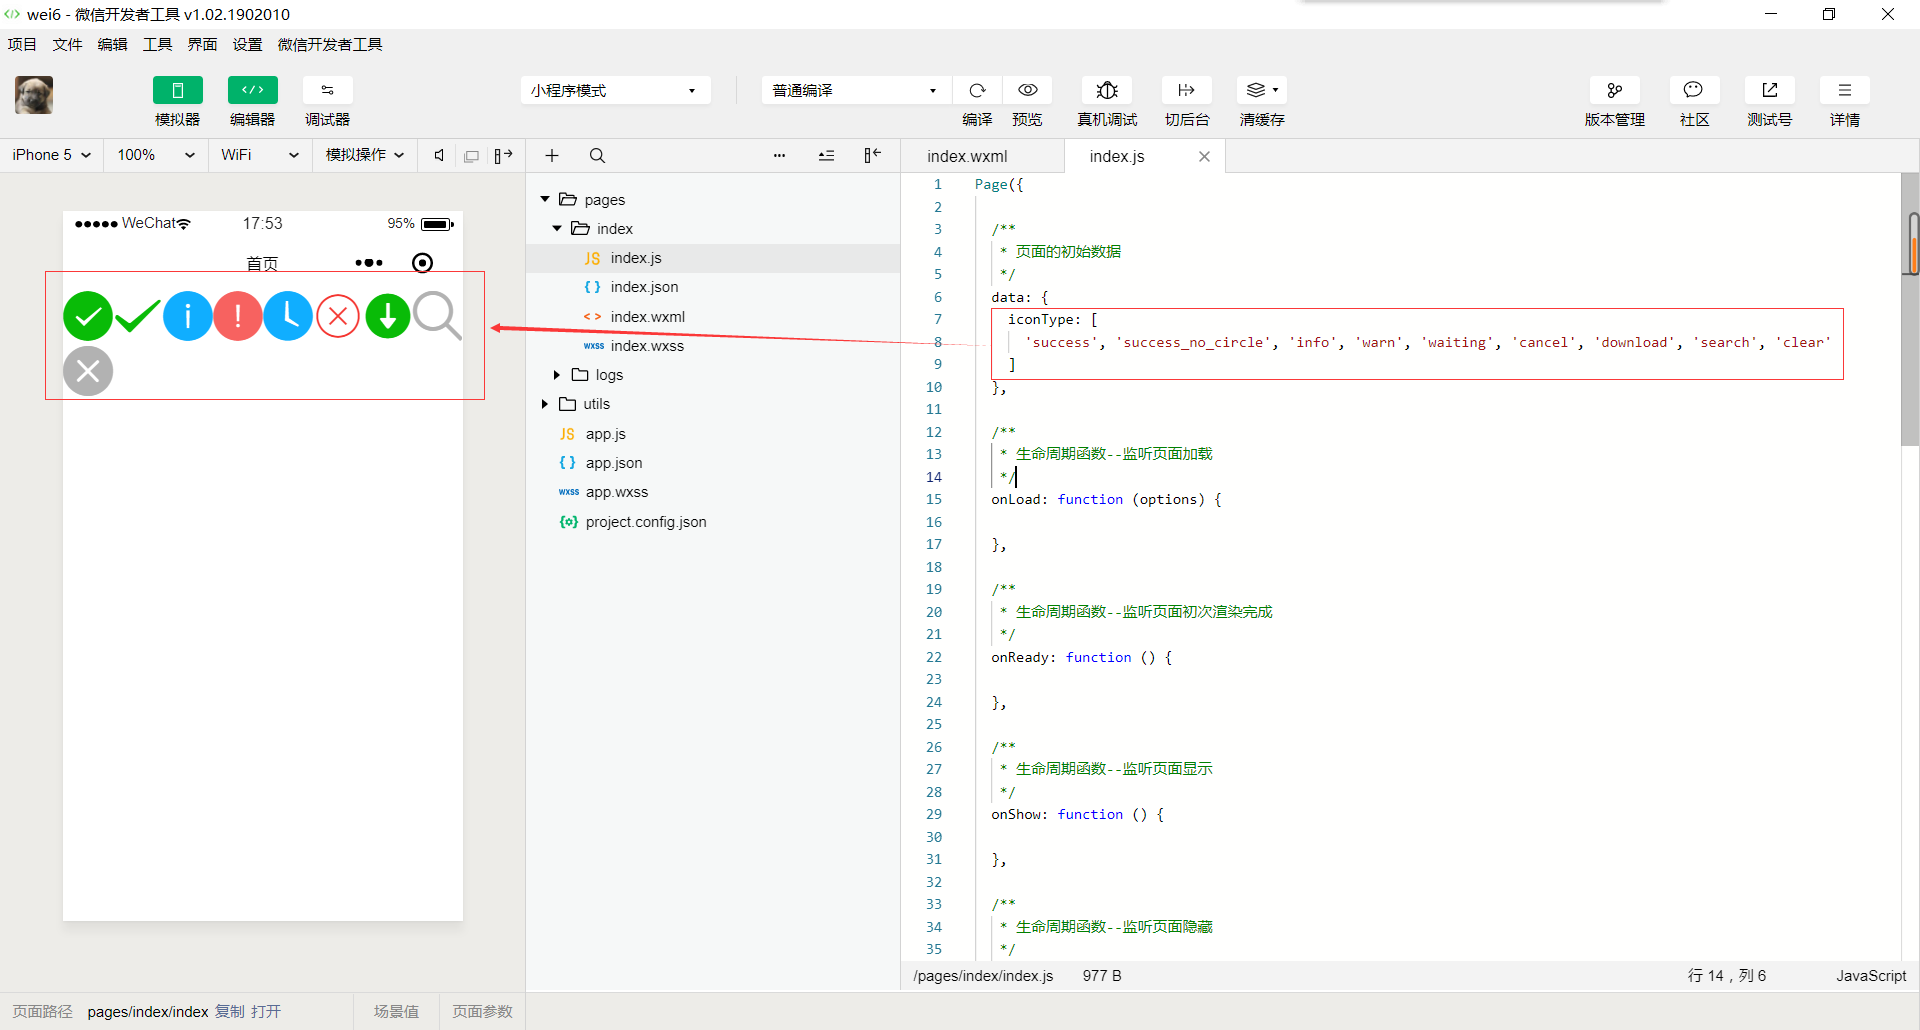Click the simulator three-dot capsule menu

(x=369, y=263)
